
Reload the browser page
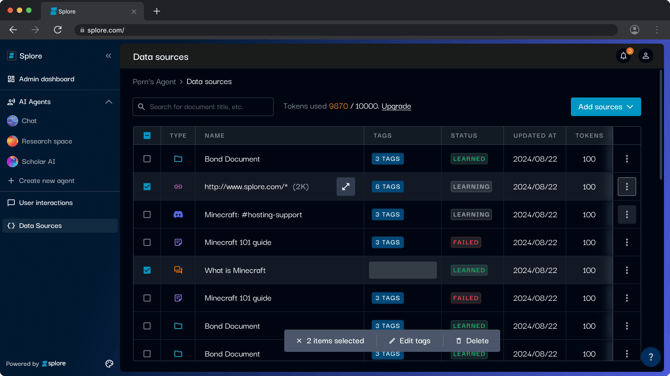point(58,30)
